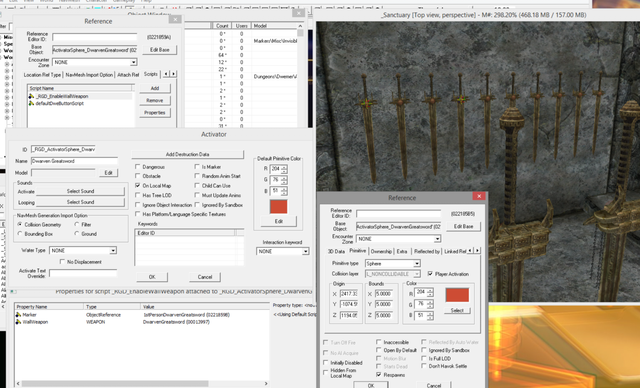This screenshot has width=640, height=388.
Task: Click the Default Primitive Color red swatch
Action: click(278, 207)
